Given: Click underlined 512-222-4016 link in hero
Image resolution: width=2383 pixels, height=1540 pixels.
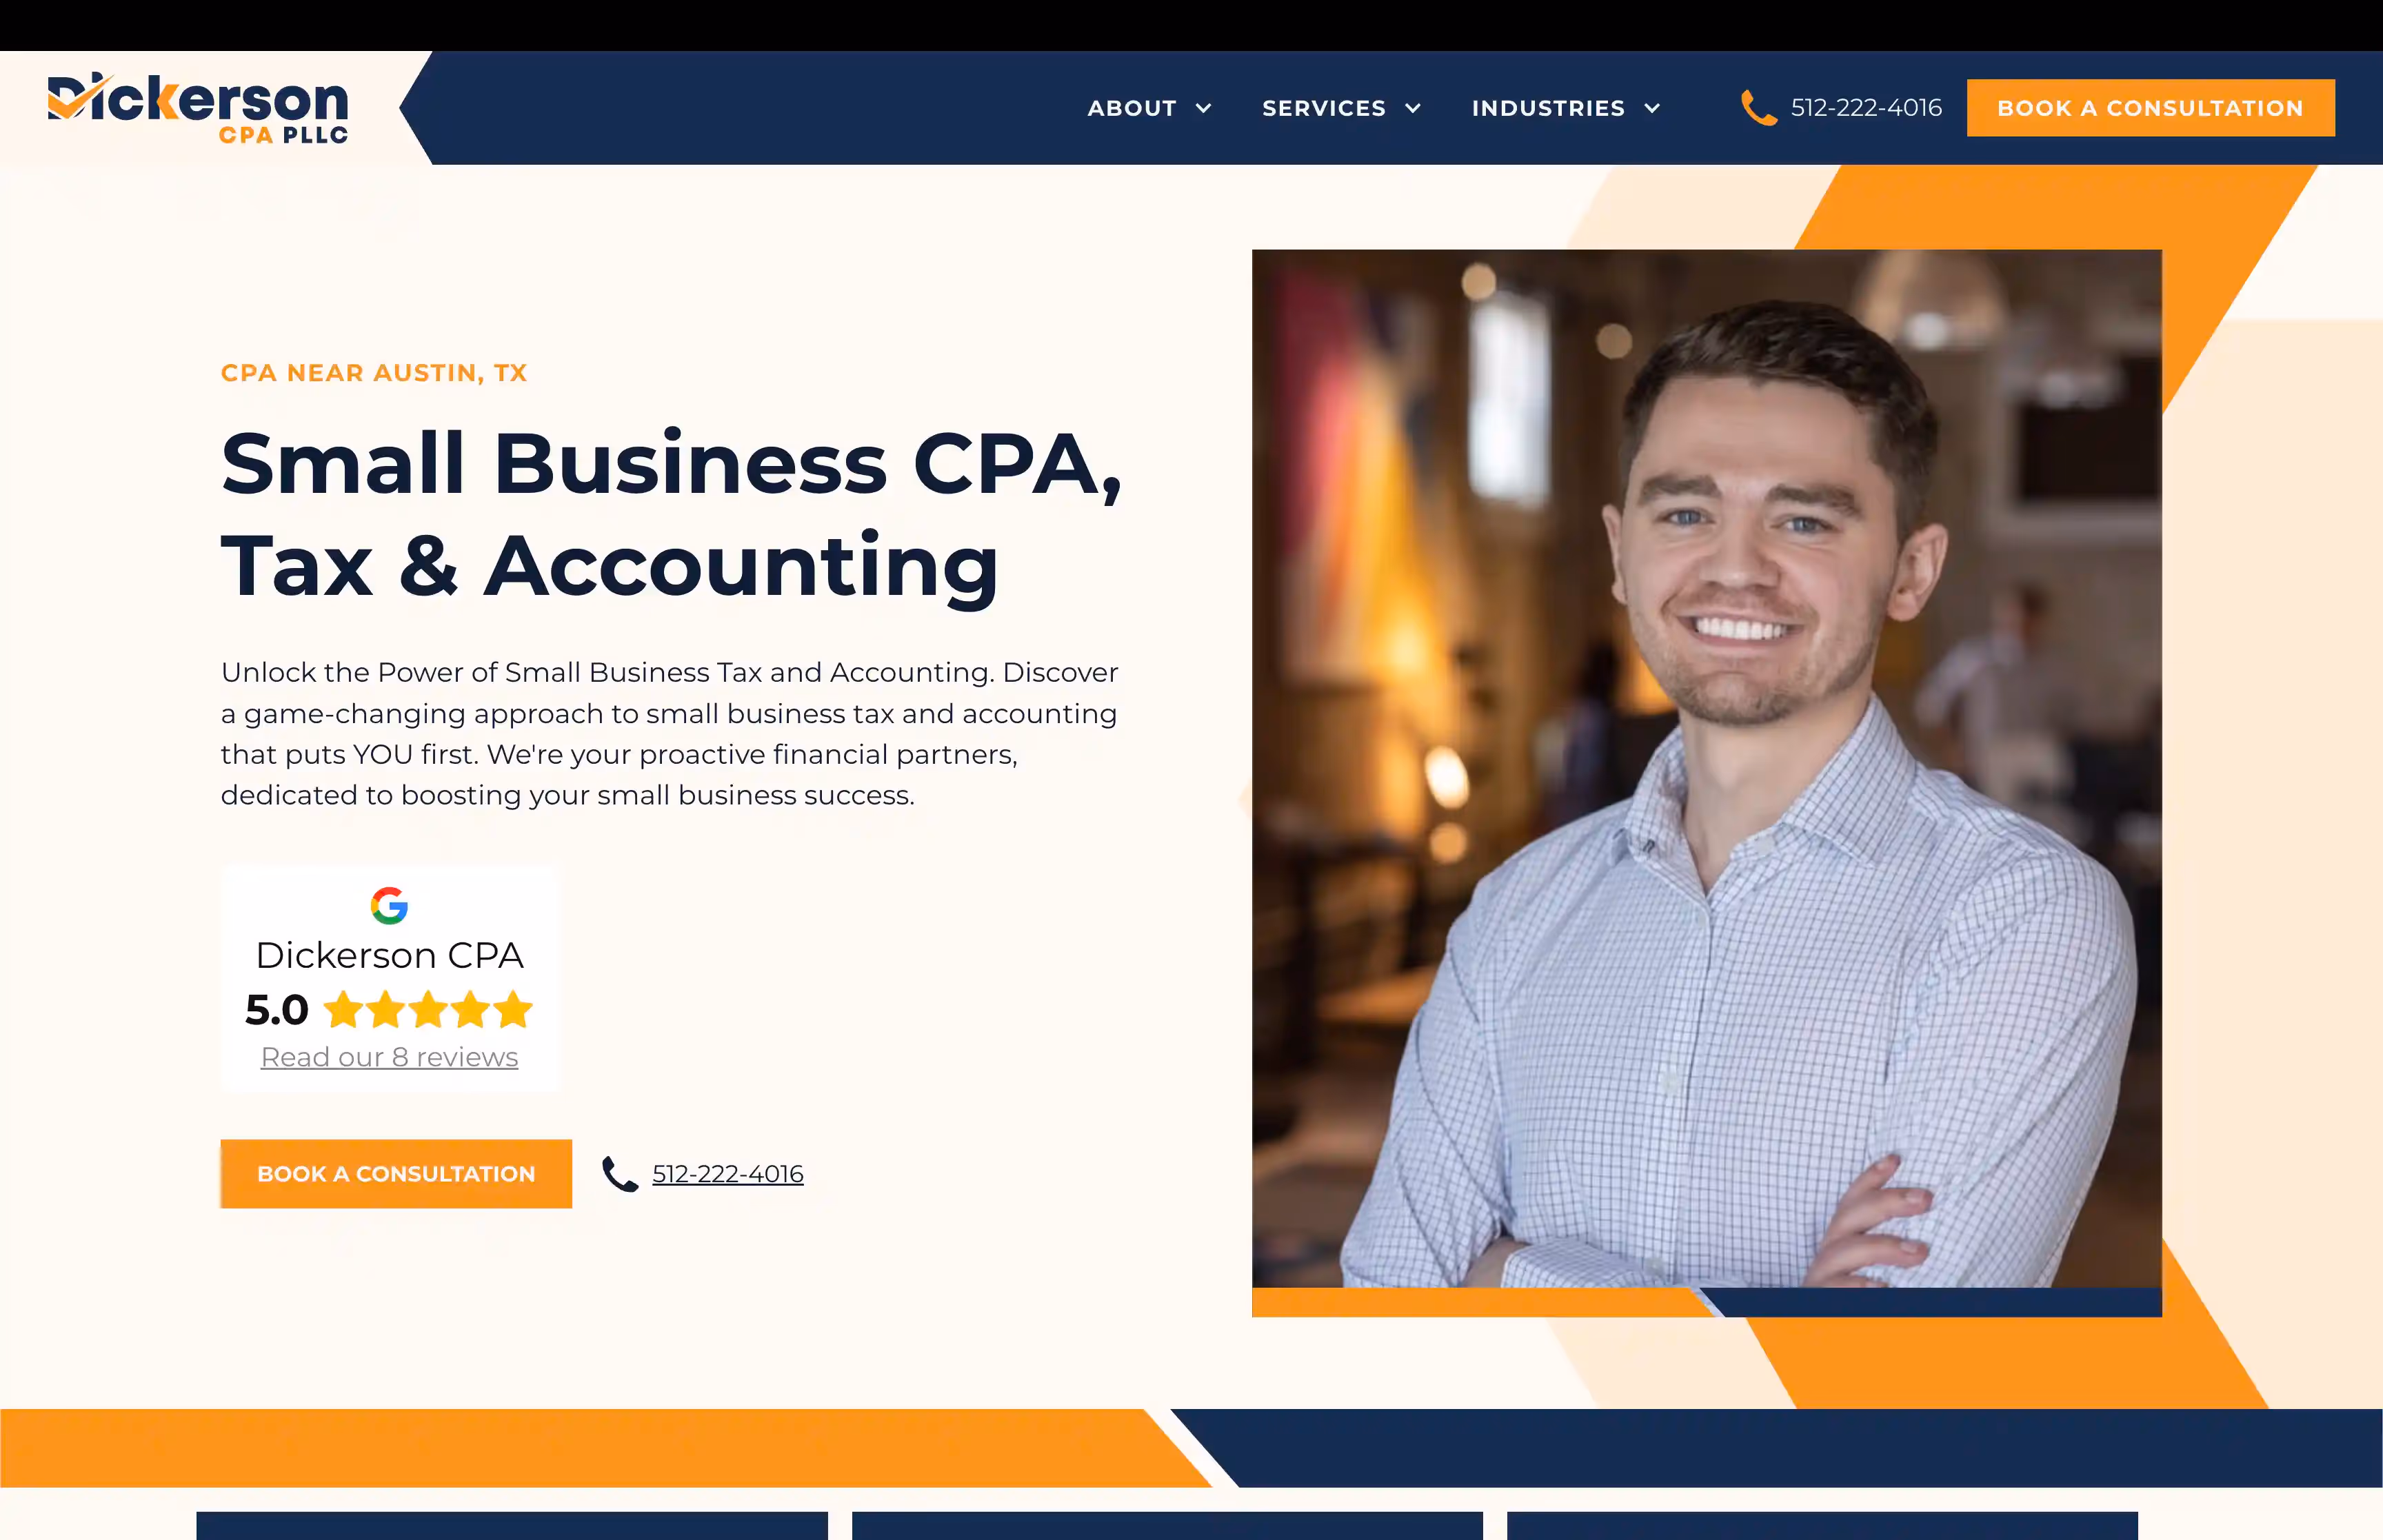Looking at the screenshot, I should point(728,1174).
